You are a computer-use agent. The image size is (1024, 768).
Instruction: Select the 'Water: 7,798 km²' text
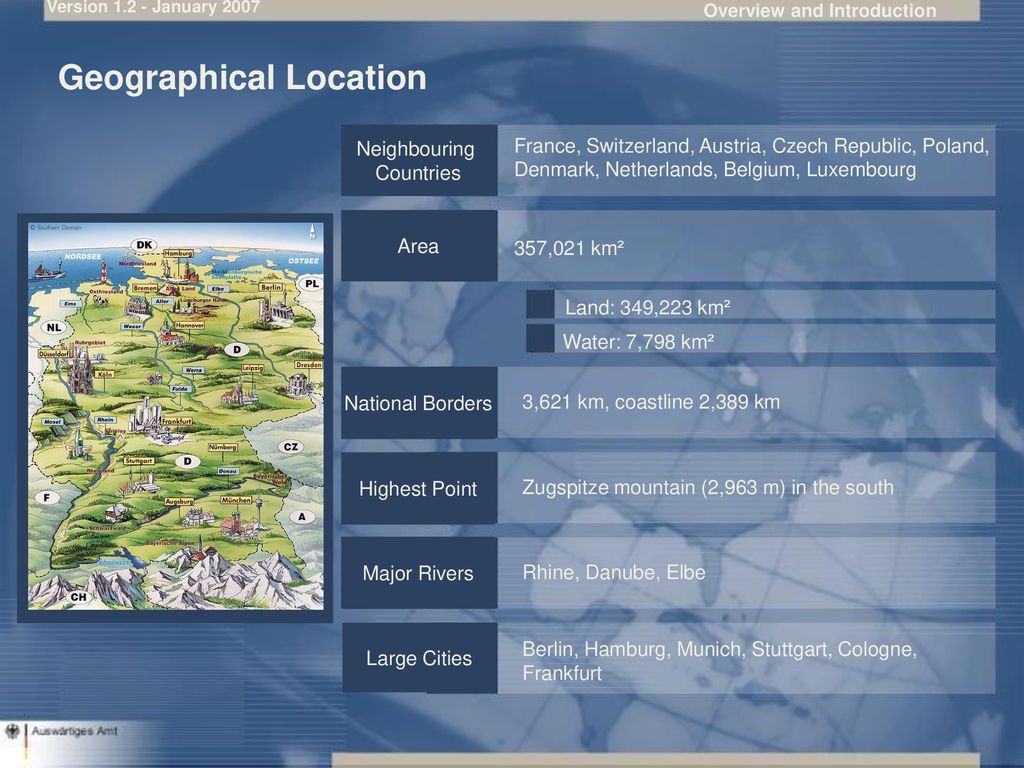click(638, 342)
